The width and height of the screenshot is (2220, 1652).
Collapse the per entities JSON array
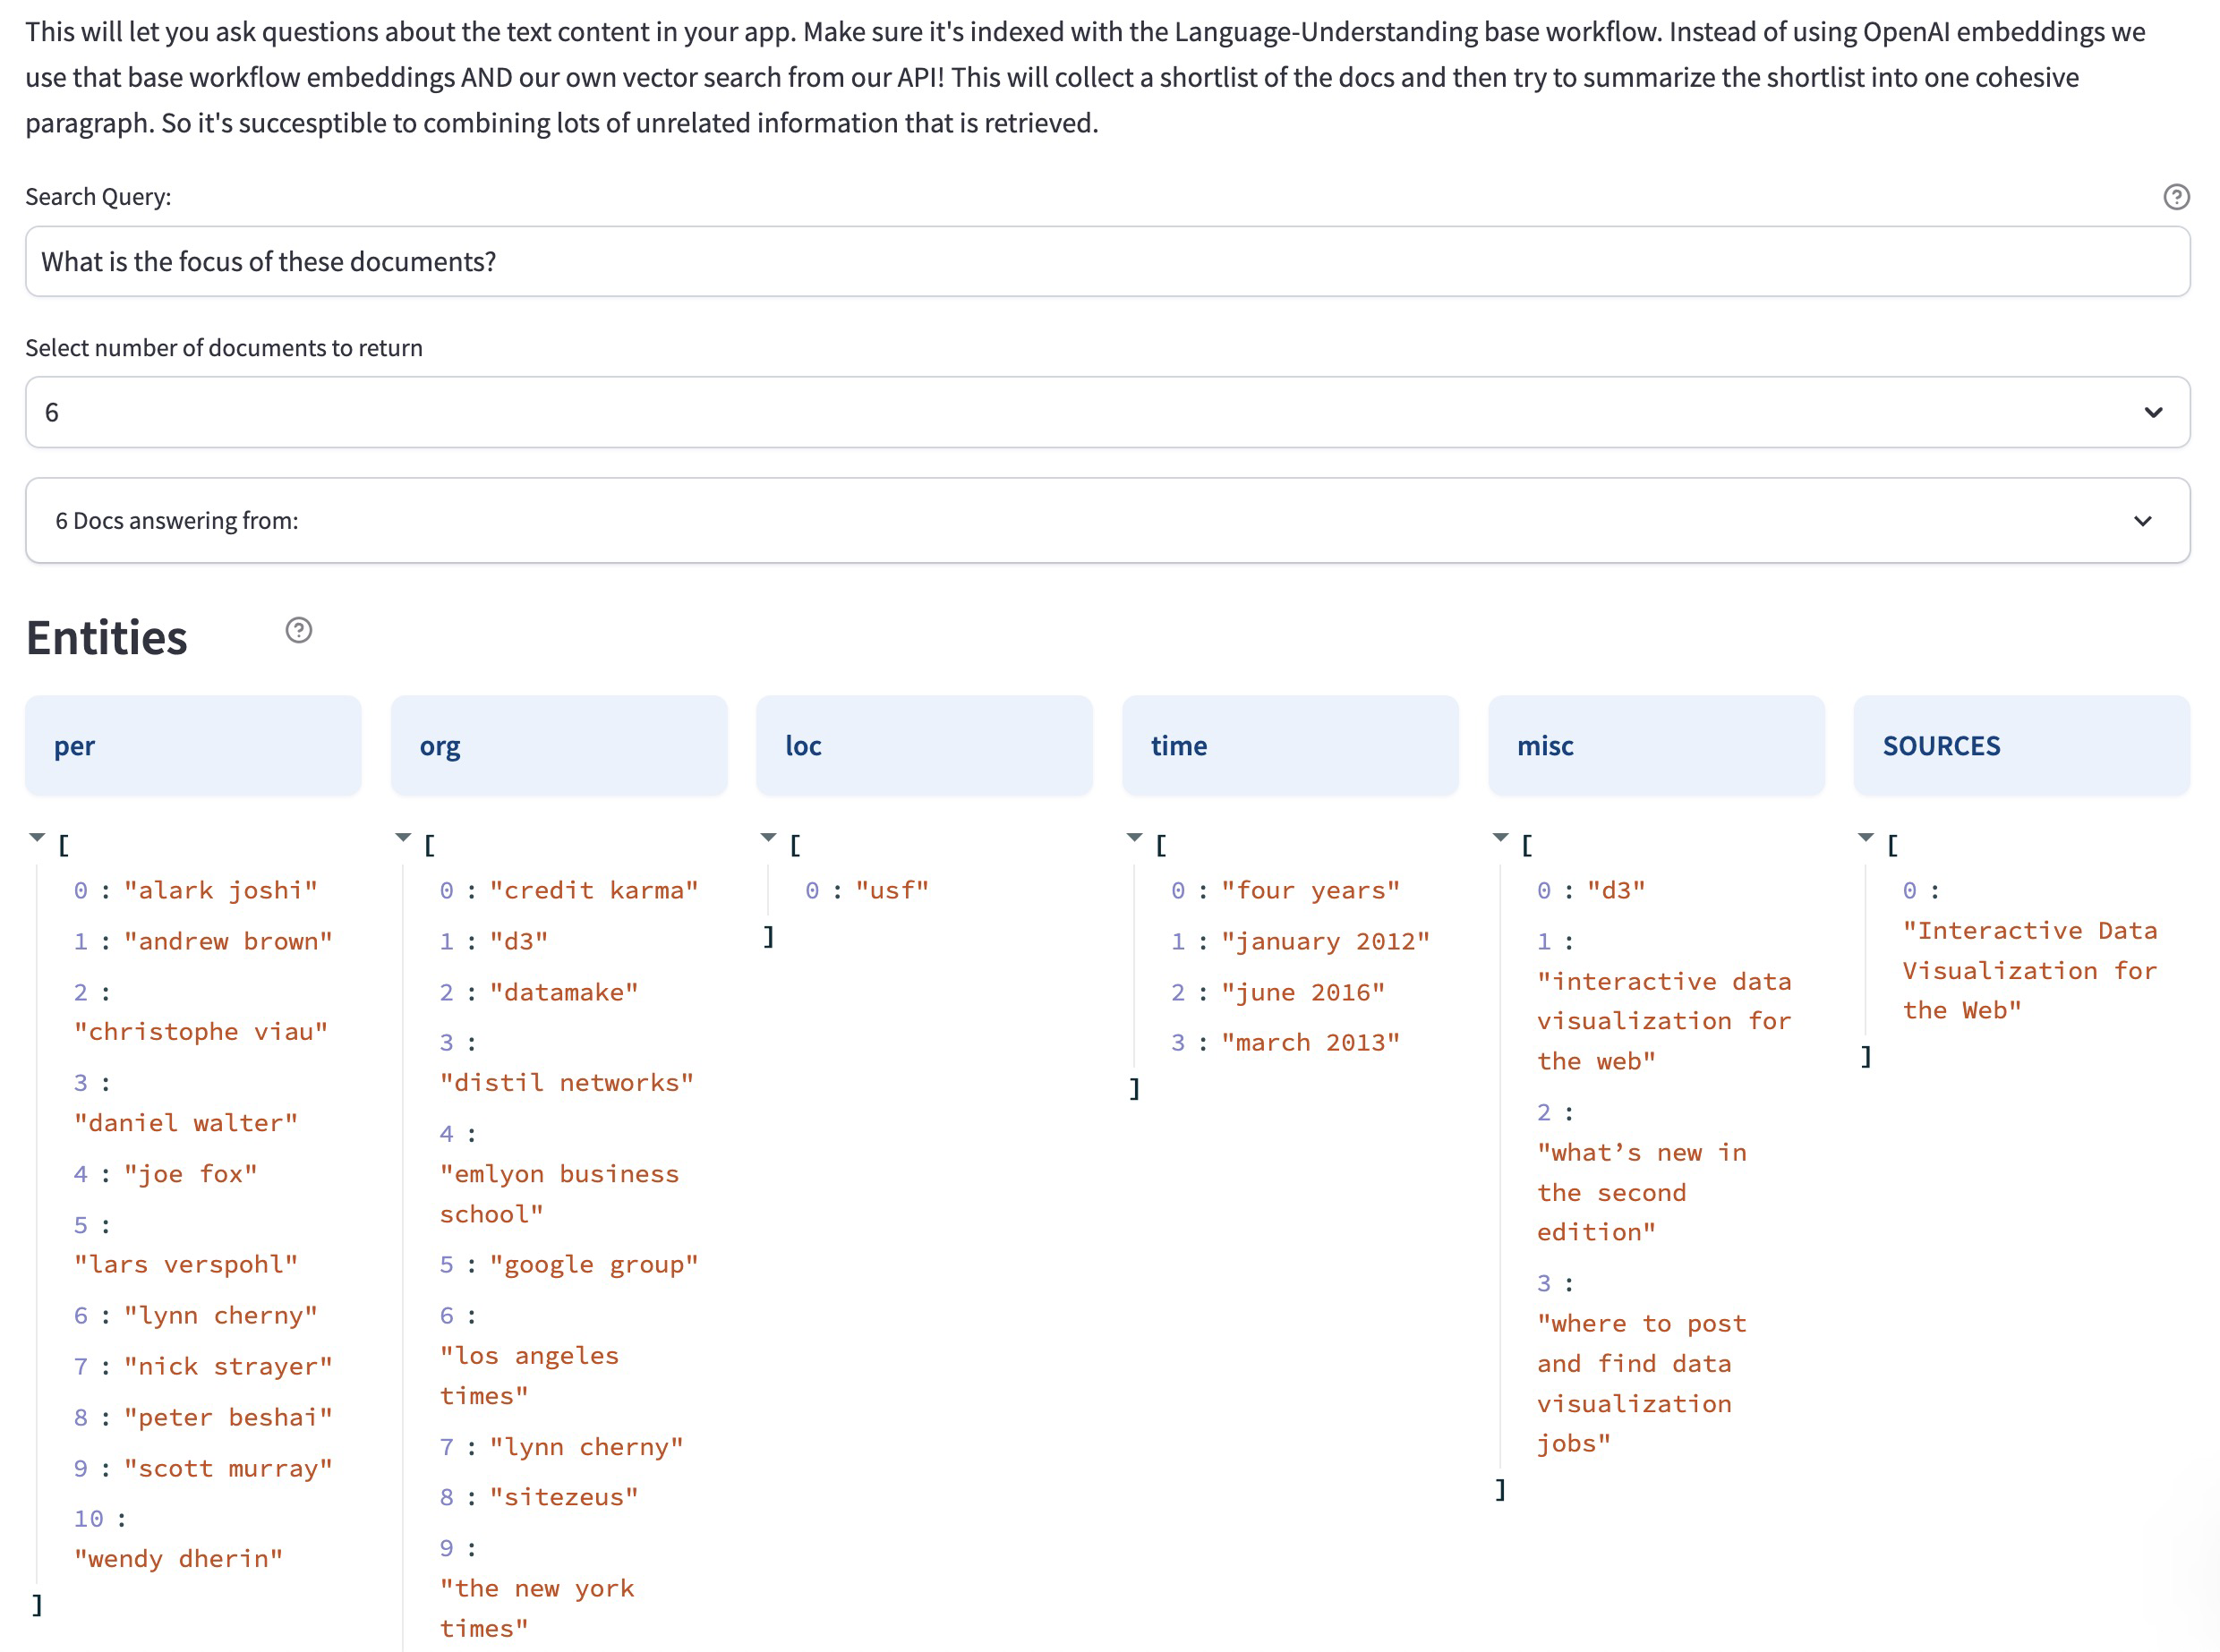(x=37, y=837)
